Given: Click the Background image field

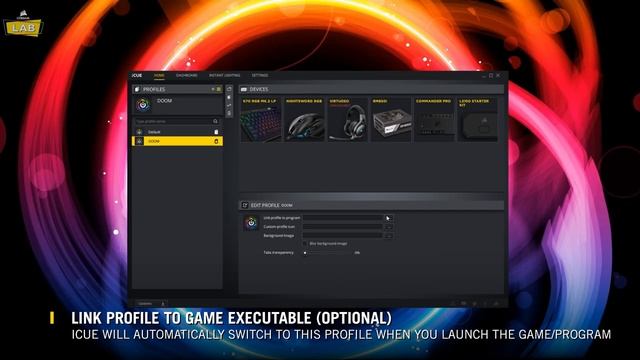Looking at the screenshot, I should click(x=342, y=236).
